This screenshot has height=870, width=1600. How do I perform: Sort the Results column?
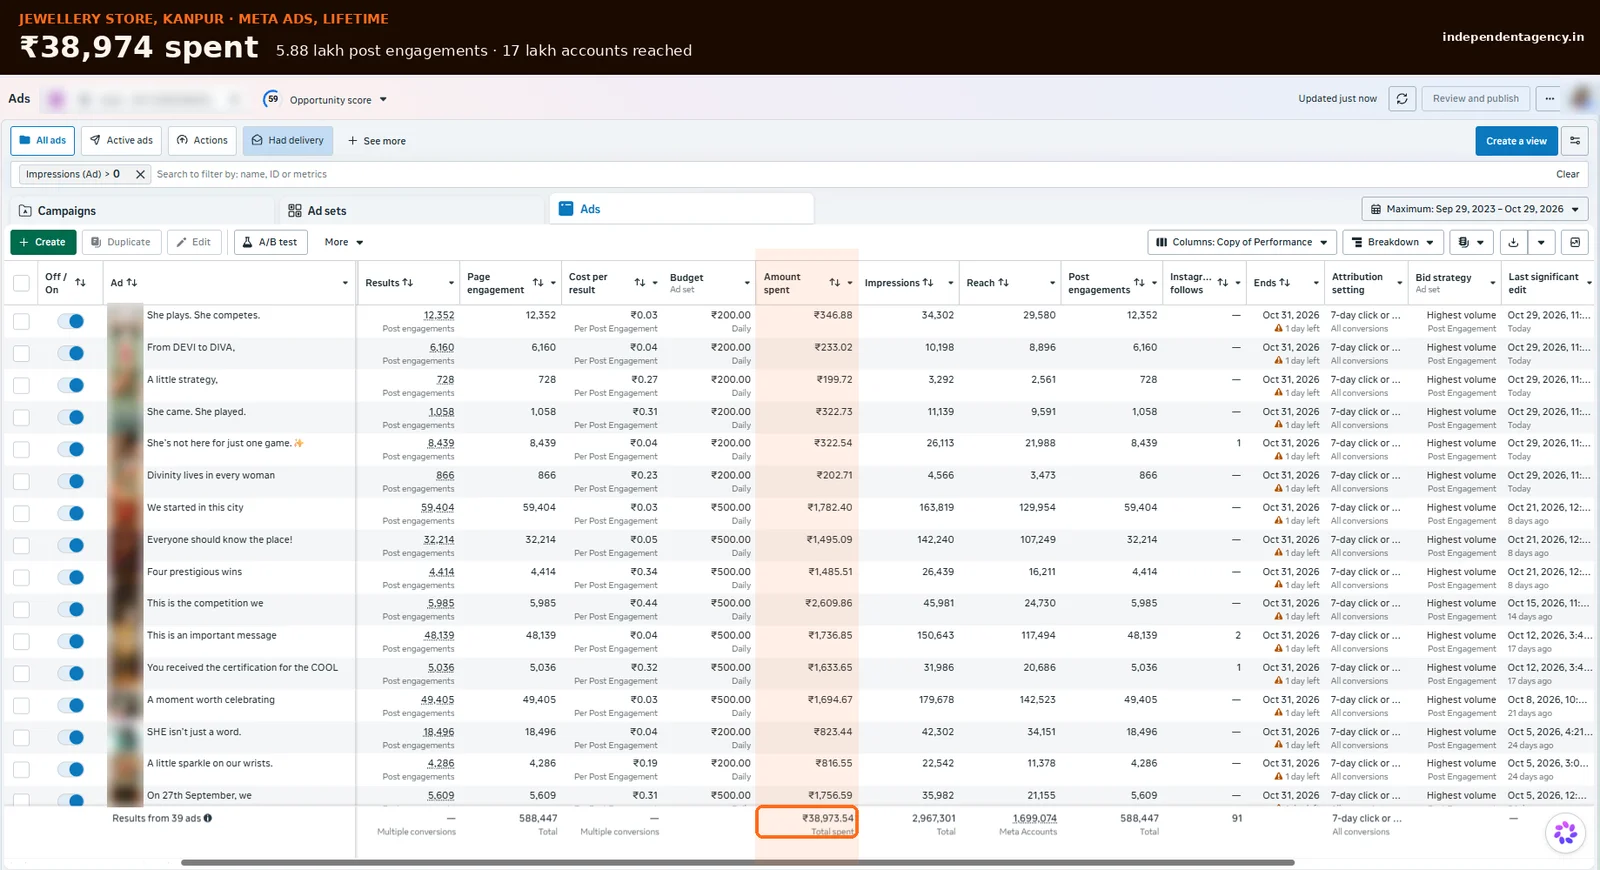(408, 283)
